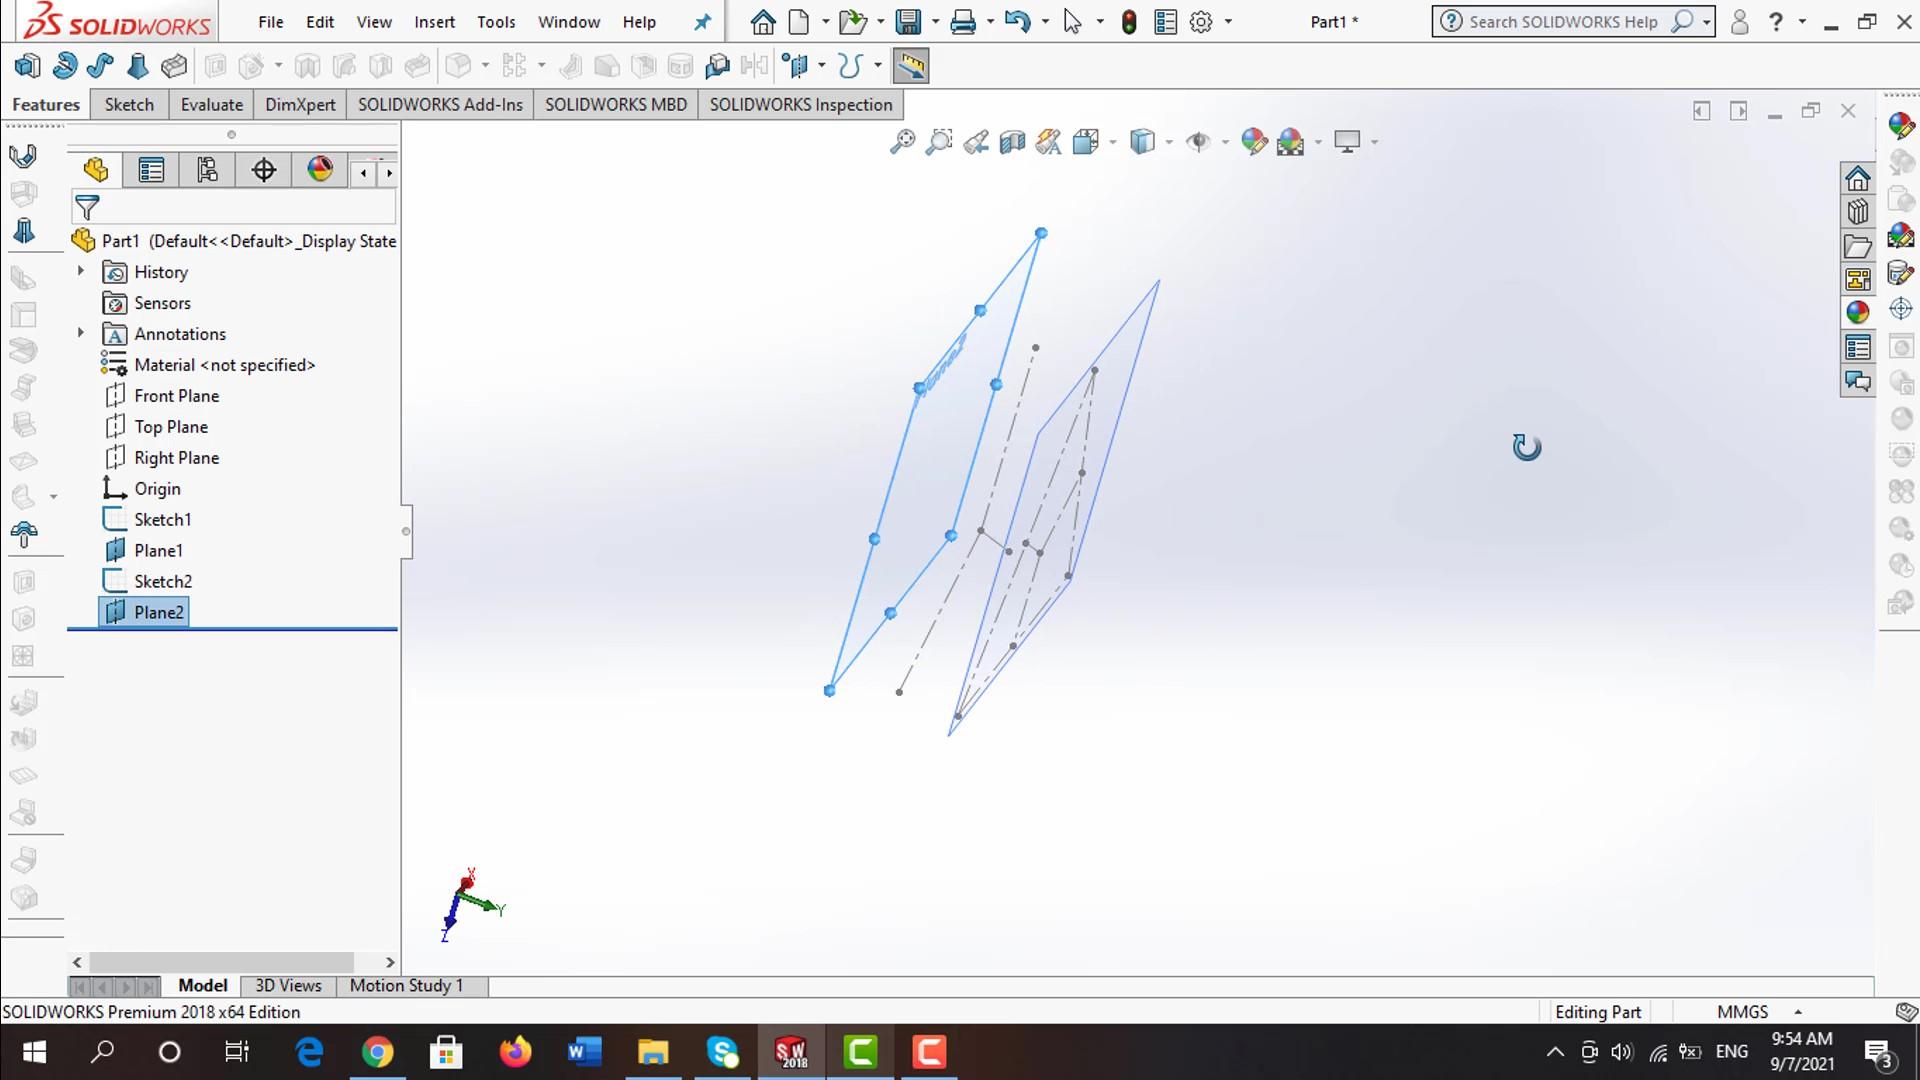Expand the Annotations folder
Image resolution: width=1920 pixels, height=1080 pixels.
pos(81,333)
